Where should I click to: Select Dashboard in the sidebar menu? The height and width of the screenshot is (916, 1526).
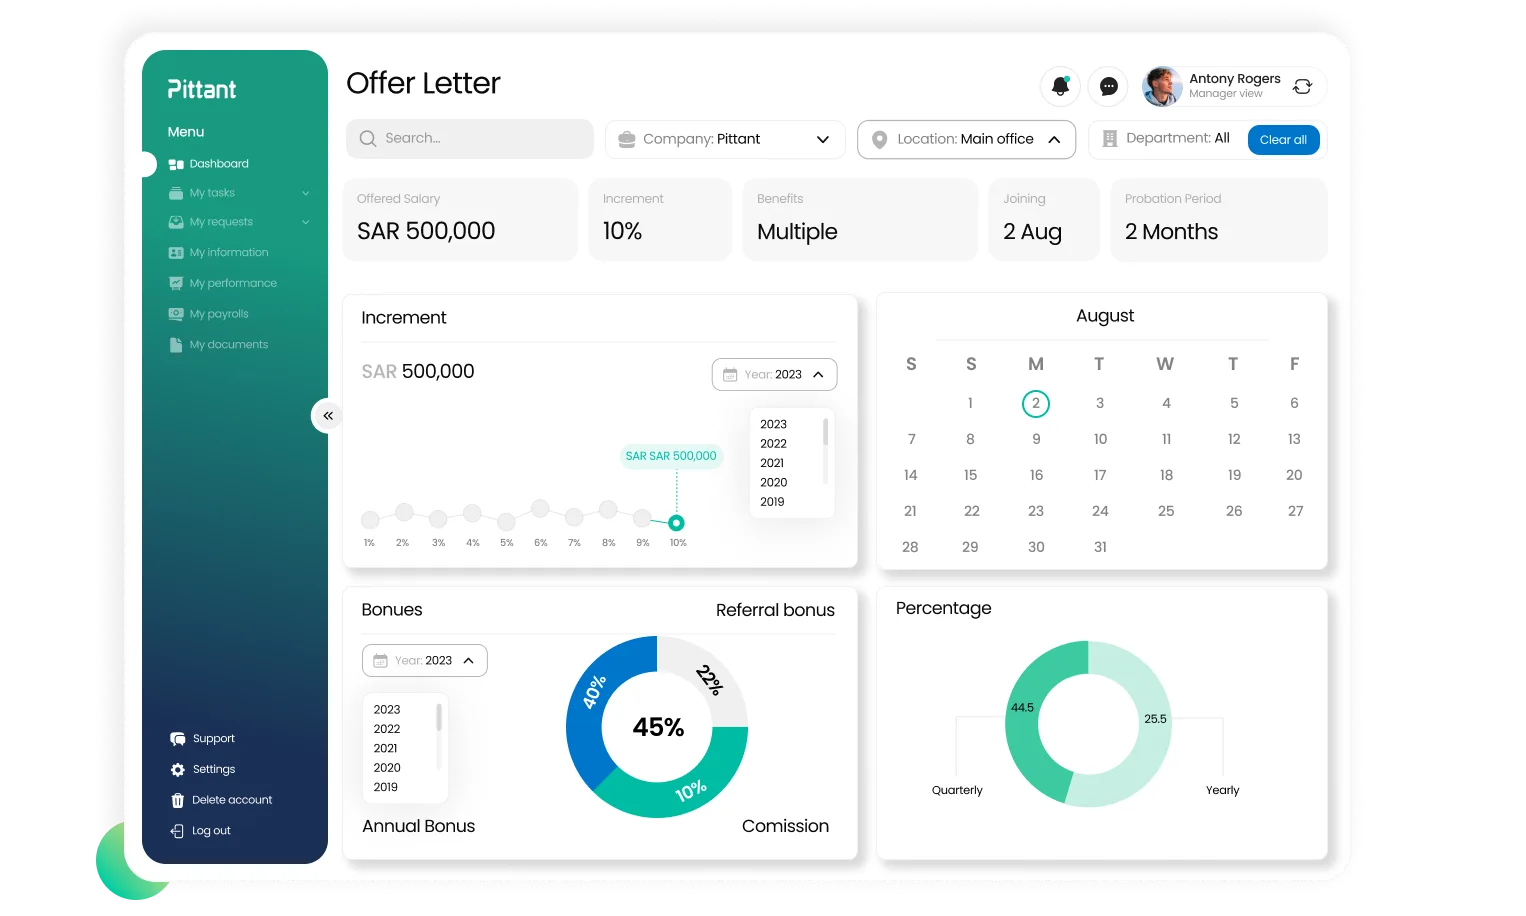pos(218,164)
